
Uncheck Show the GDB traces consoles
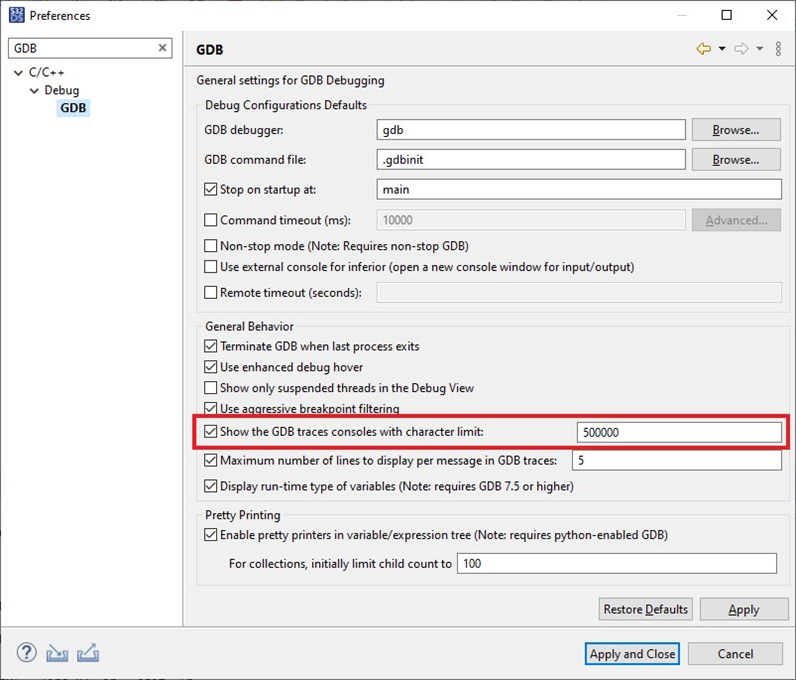click(x=210, y=432)
